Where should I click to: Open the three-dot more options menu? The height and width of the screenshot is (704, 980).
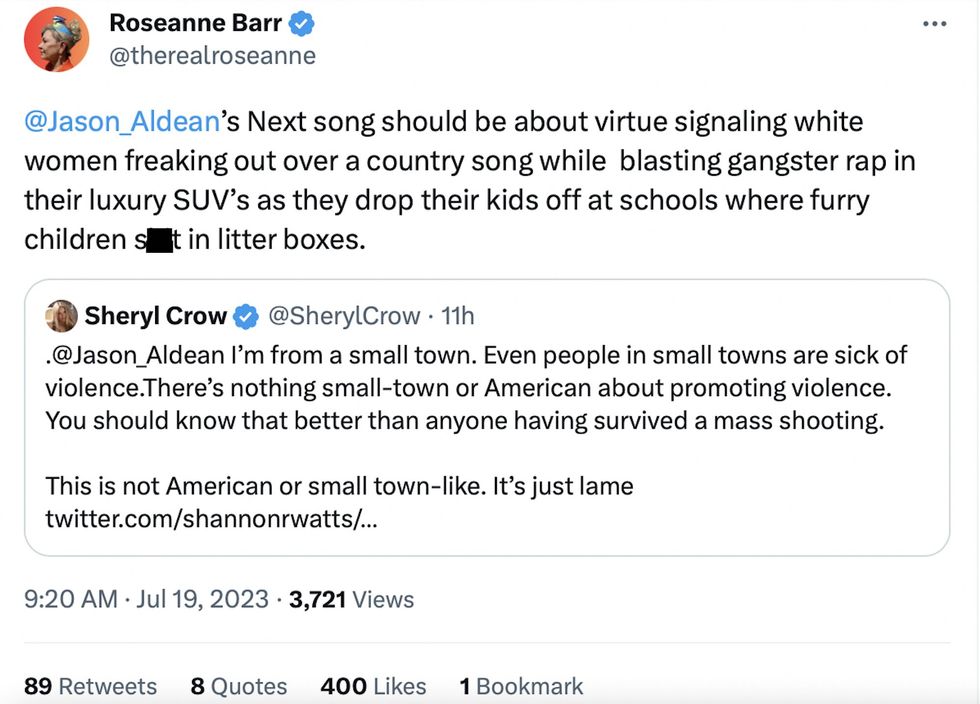[x=933, y=24]
